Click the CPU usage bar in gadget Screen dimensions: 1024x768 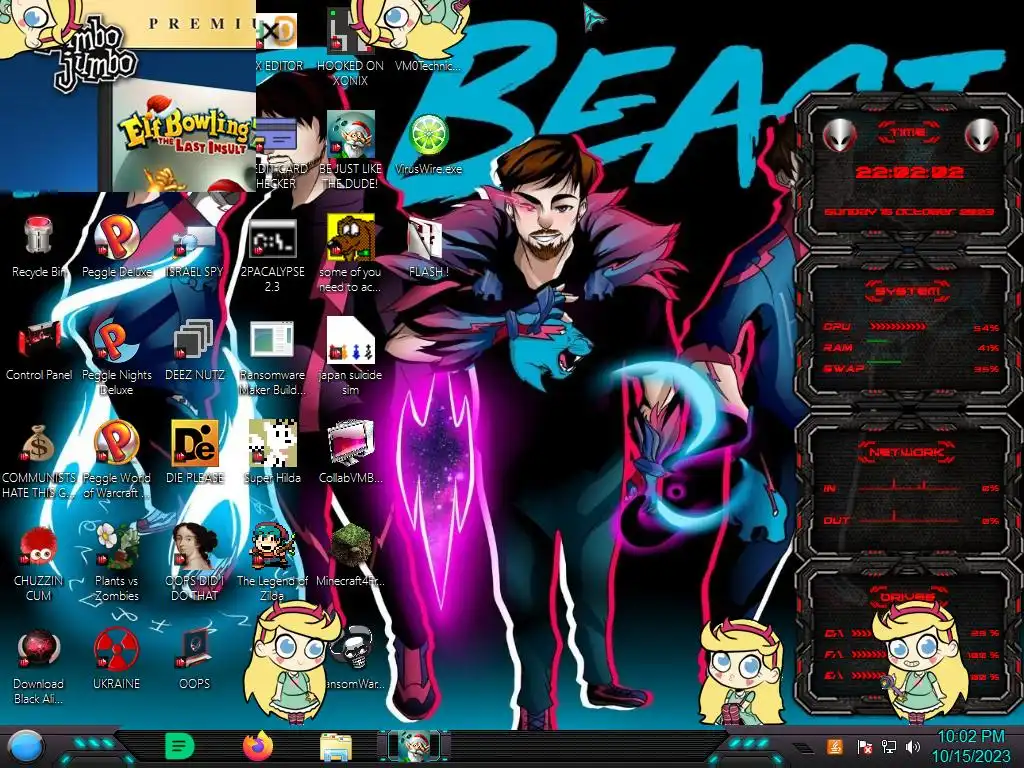[897, 327]
